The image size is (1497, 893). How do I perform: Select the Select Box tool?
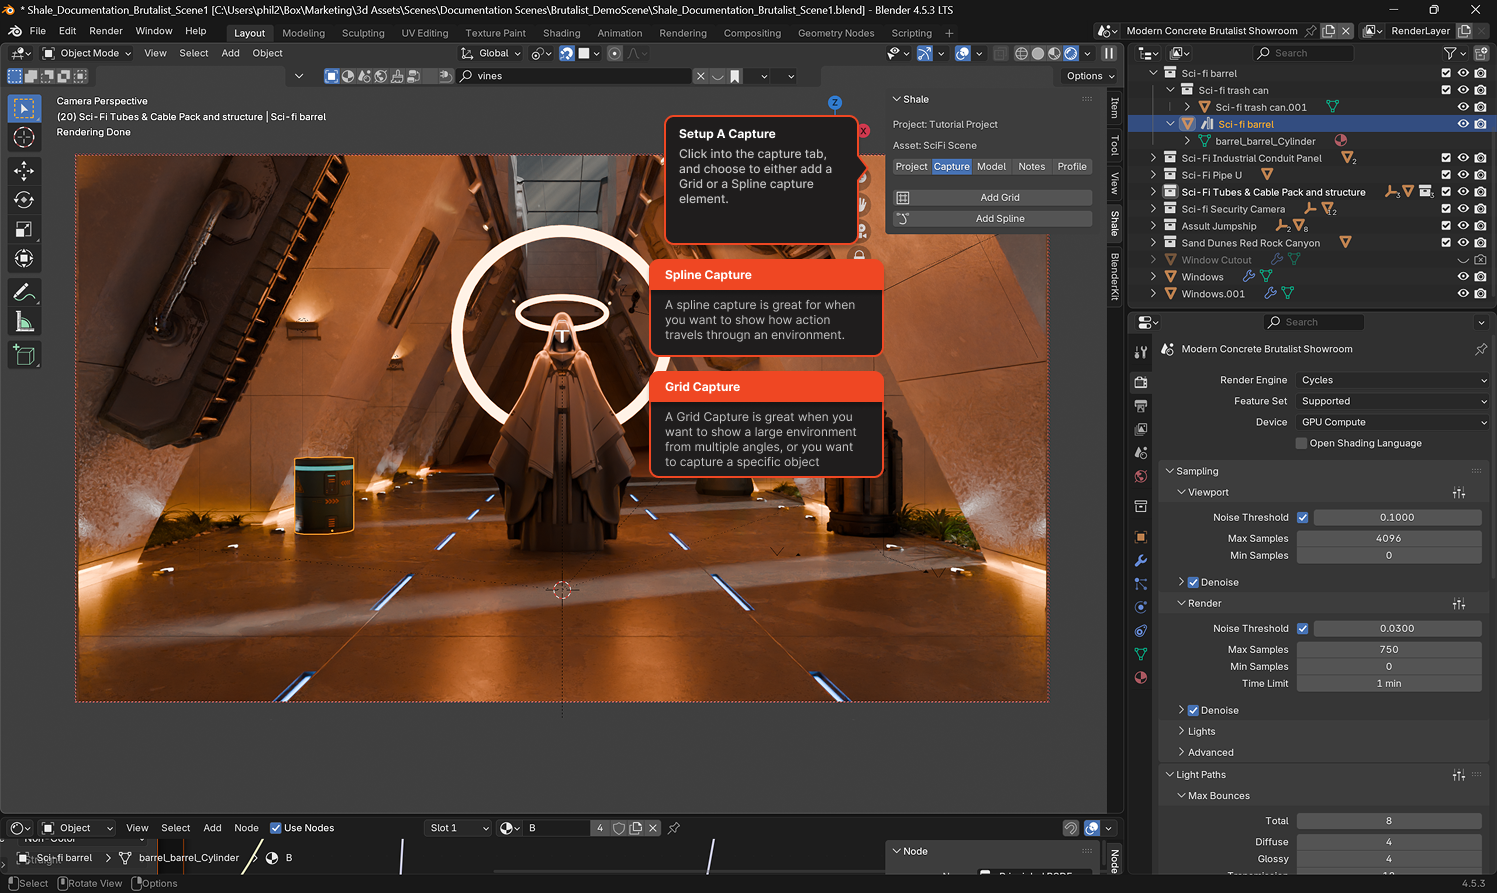(24, 108)
